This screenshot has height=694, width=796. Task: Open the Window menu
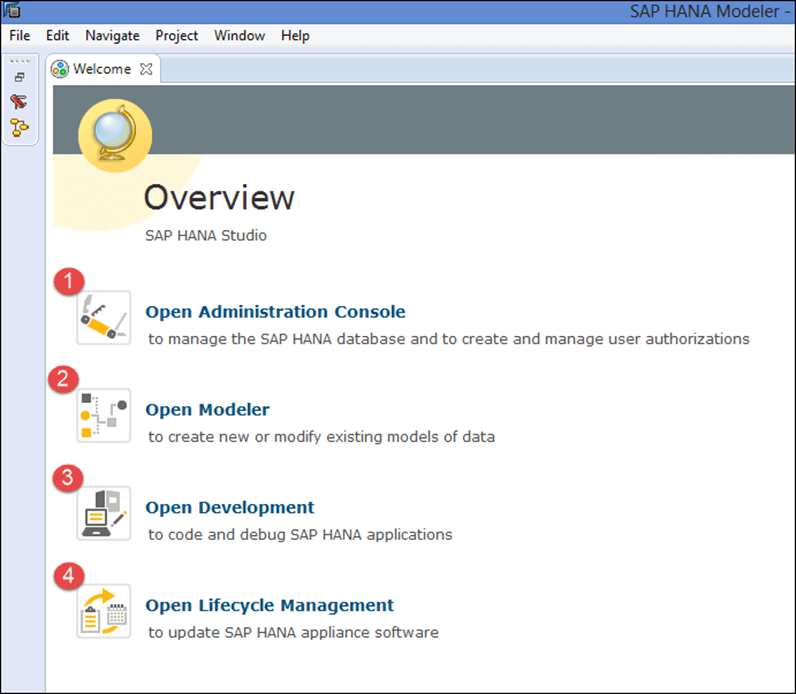pyautogui.click(x=240, y=36)
